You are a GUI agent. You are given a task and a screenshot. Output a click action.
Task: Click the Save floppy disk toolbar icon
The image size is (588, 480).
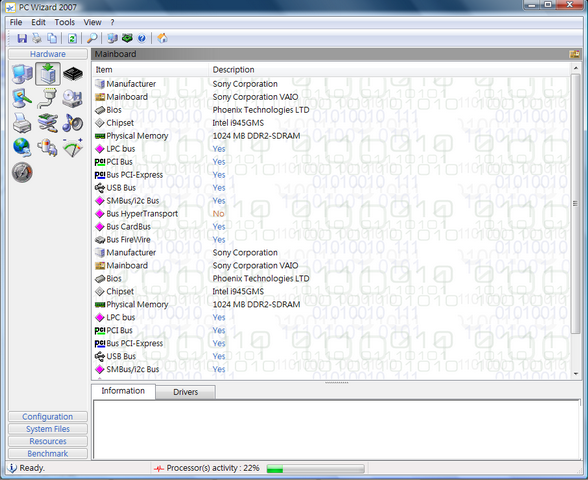[x=22, y=38]
